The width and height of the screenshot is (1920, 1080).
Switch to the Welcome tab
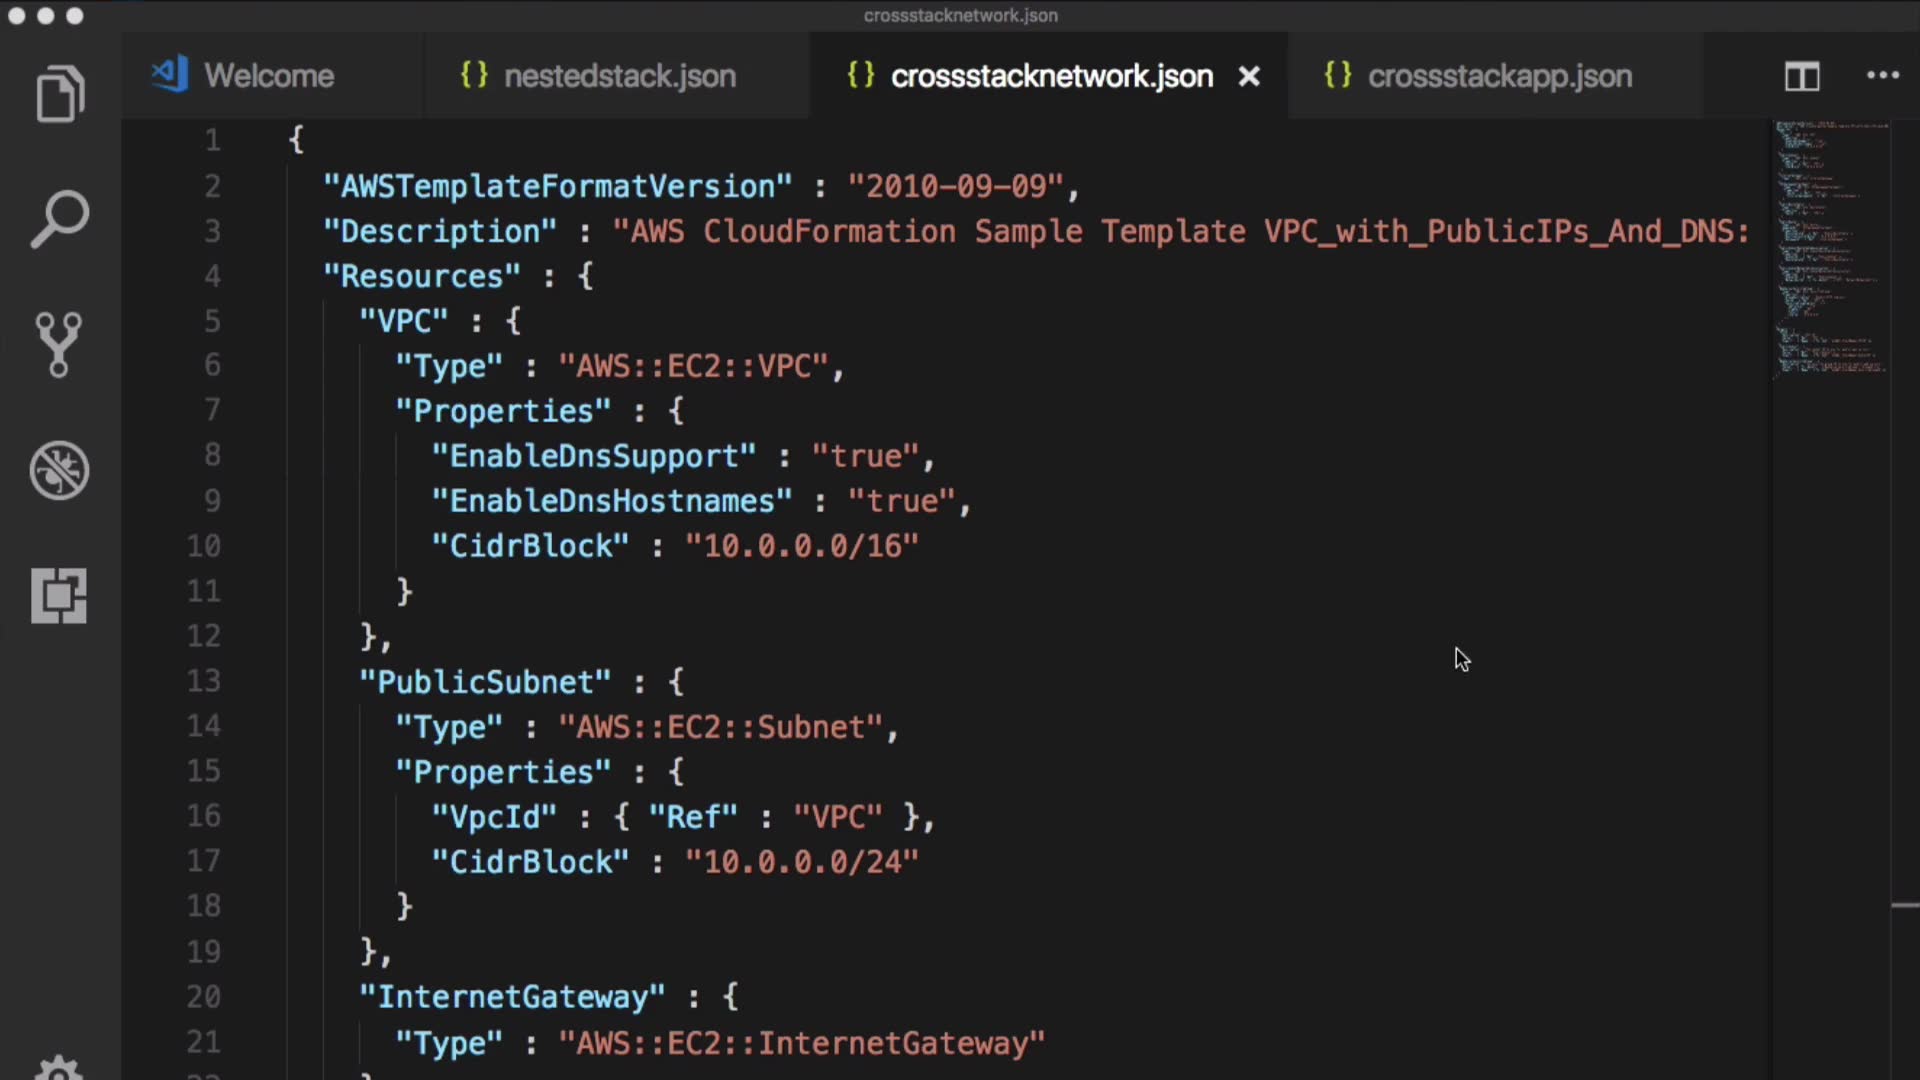pyautogui.click(x=268, y=76)
